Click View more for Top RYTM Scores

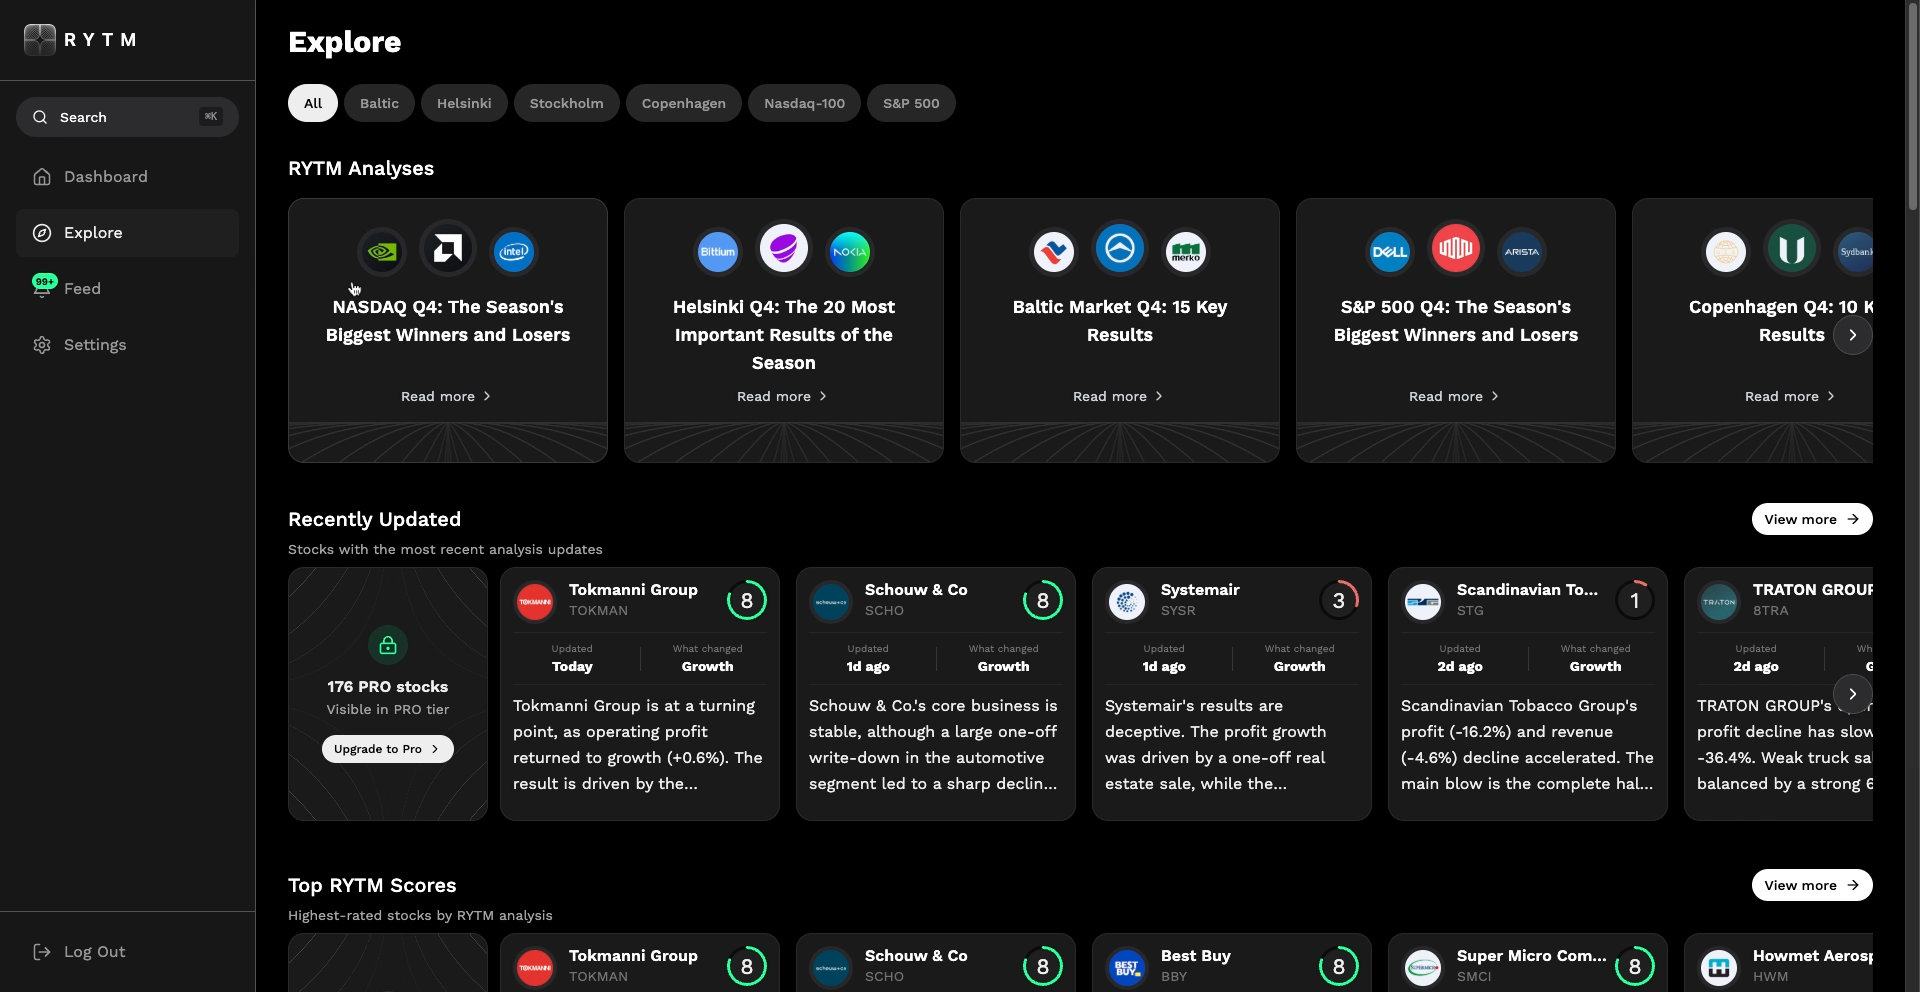pos(1813,885)
